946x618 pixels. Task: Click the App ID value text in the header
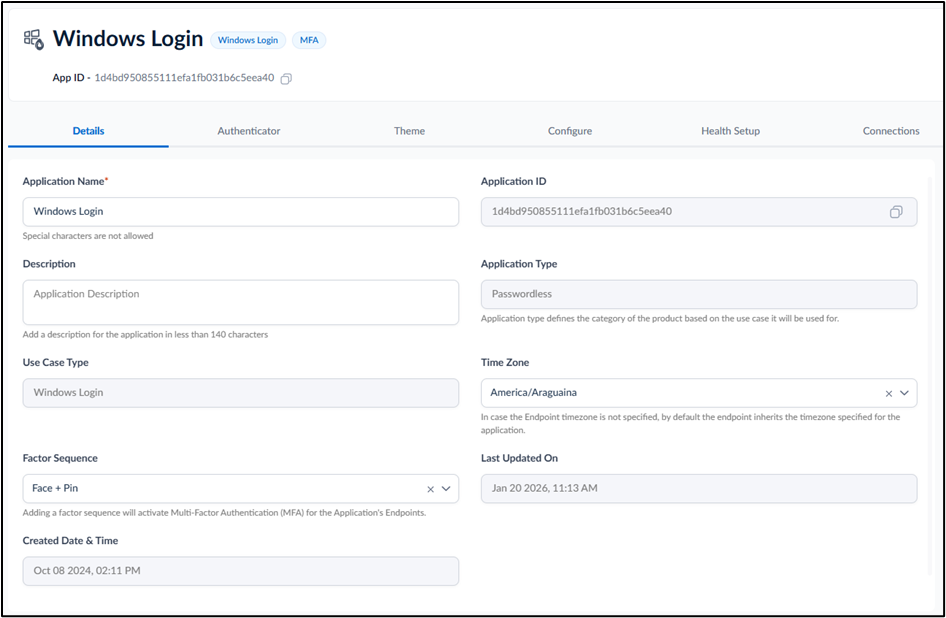tap(184, 78)
